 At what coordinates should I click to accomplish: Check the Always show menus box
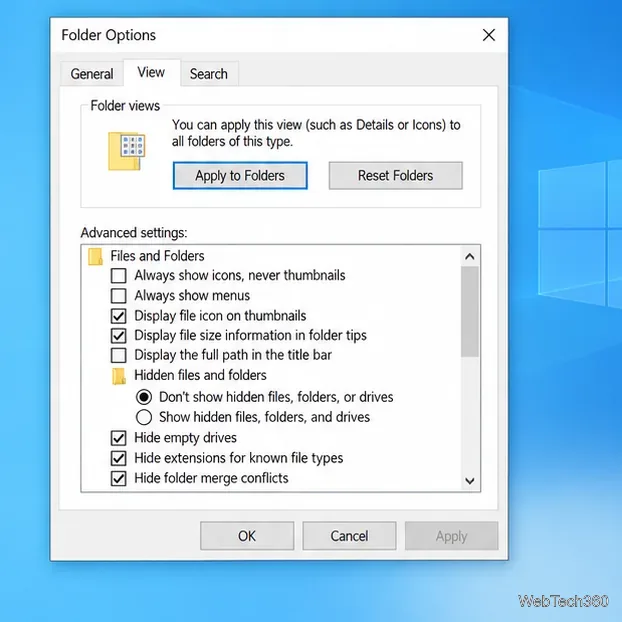(119, 296)
